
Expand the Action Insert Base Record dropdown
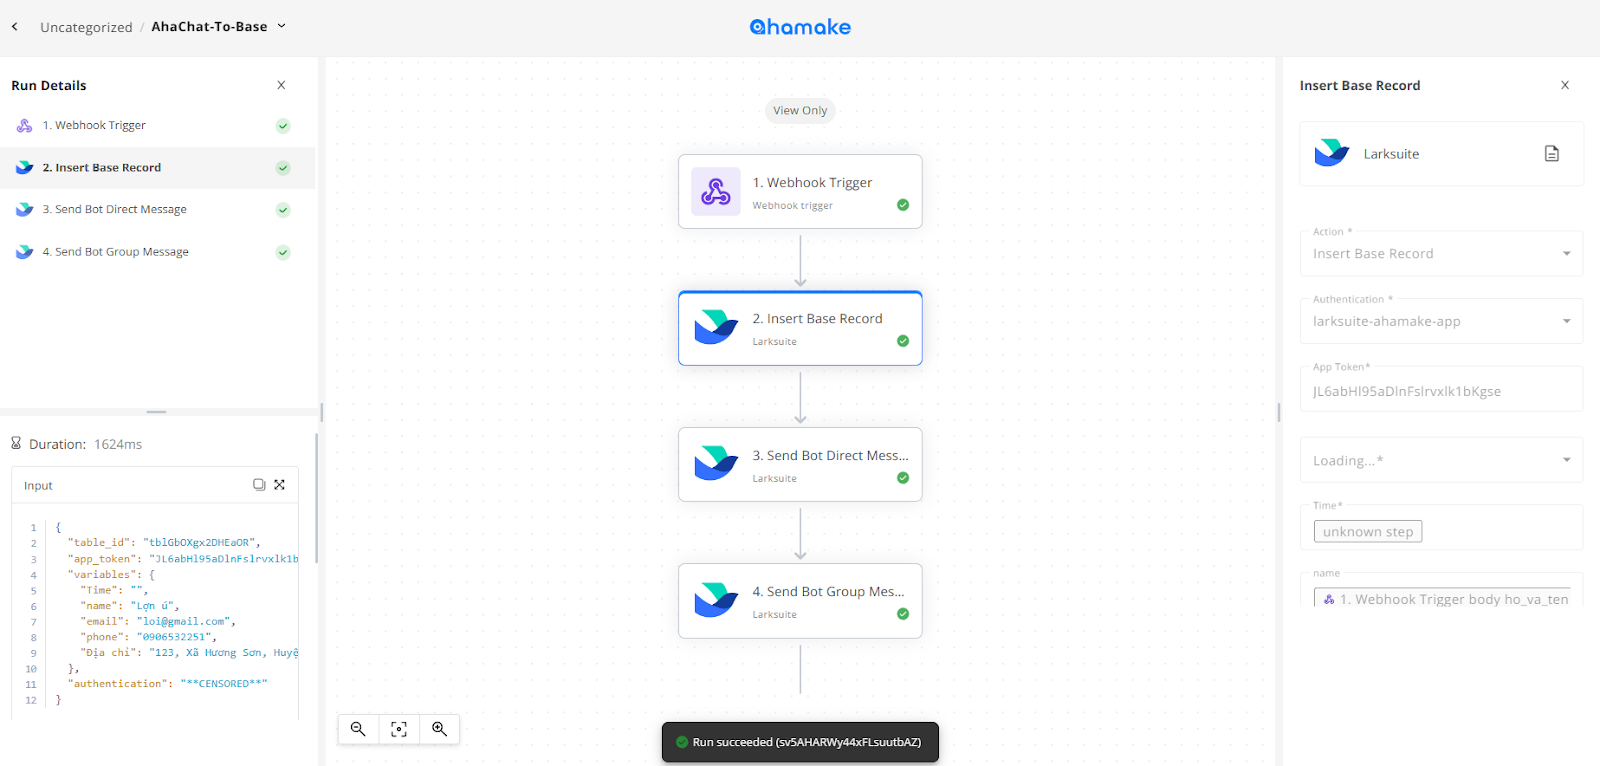click(x=1441, y=254)
